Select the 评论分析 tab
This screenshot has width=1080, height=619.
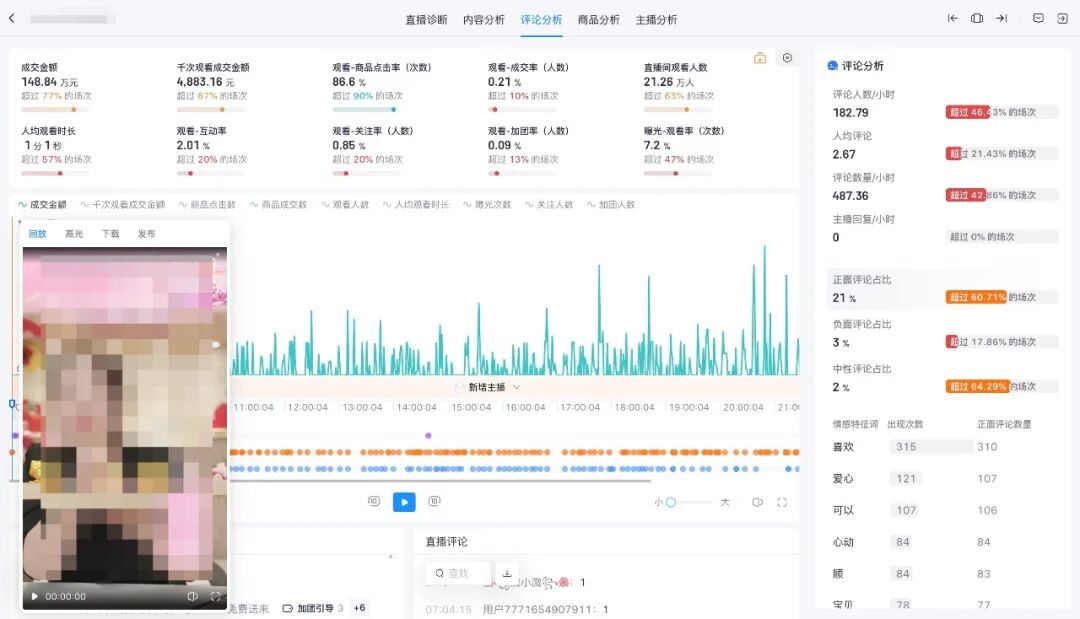click(541, 20)
